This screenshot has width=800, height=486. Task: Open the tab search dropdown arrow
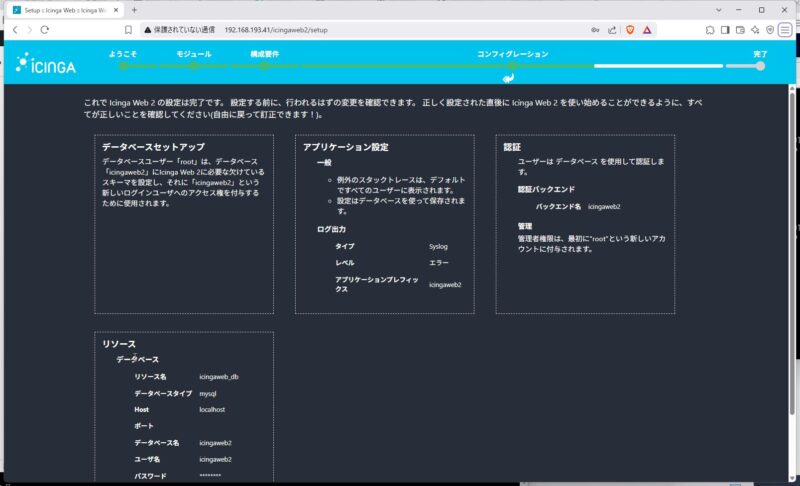pos(718,10)
